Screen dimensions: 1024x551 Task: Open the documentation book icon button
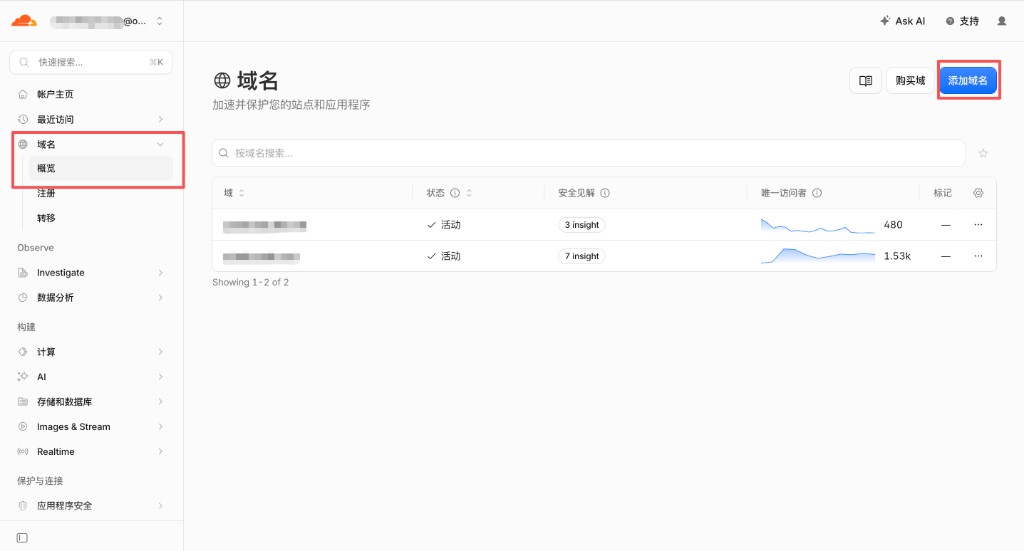click(x=865, y=80)
